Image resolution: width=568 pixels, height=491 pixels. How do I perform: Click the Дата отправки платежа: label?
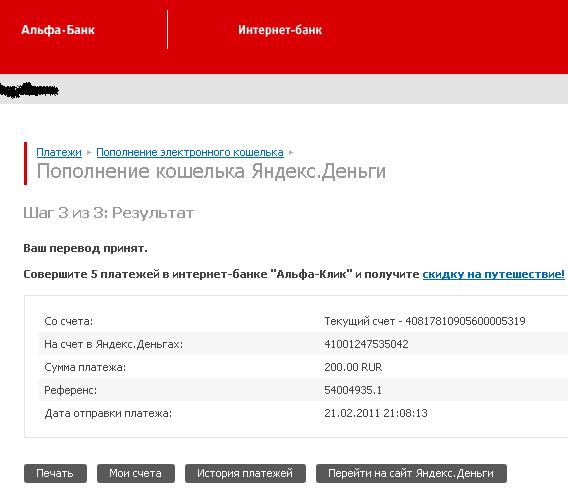108,413
